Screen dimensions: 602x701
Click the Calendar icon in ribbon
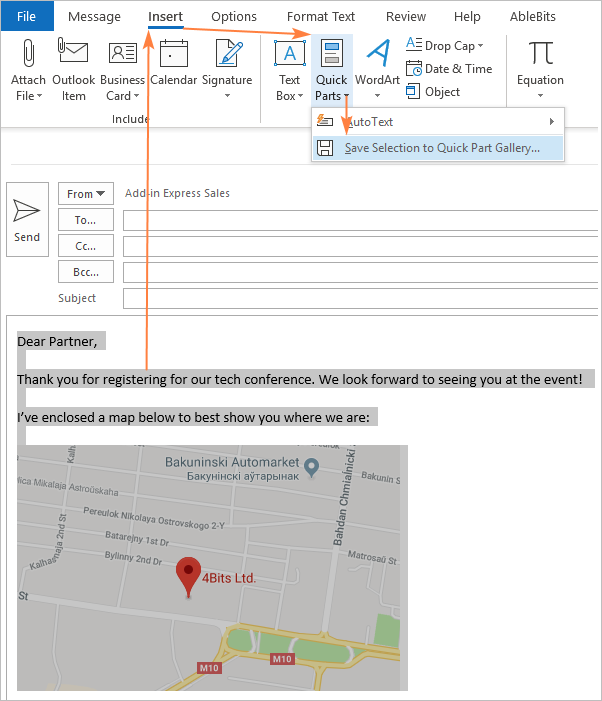coord(174,53)
